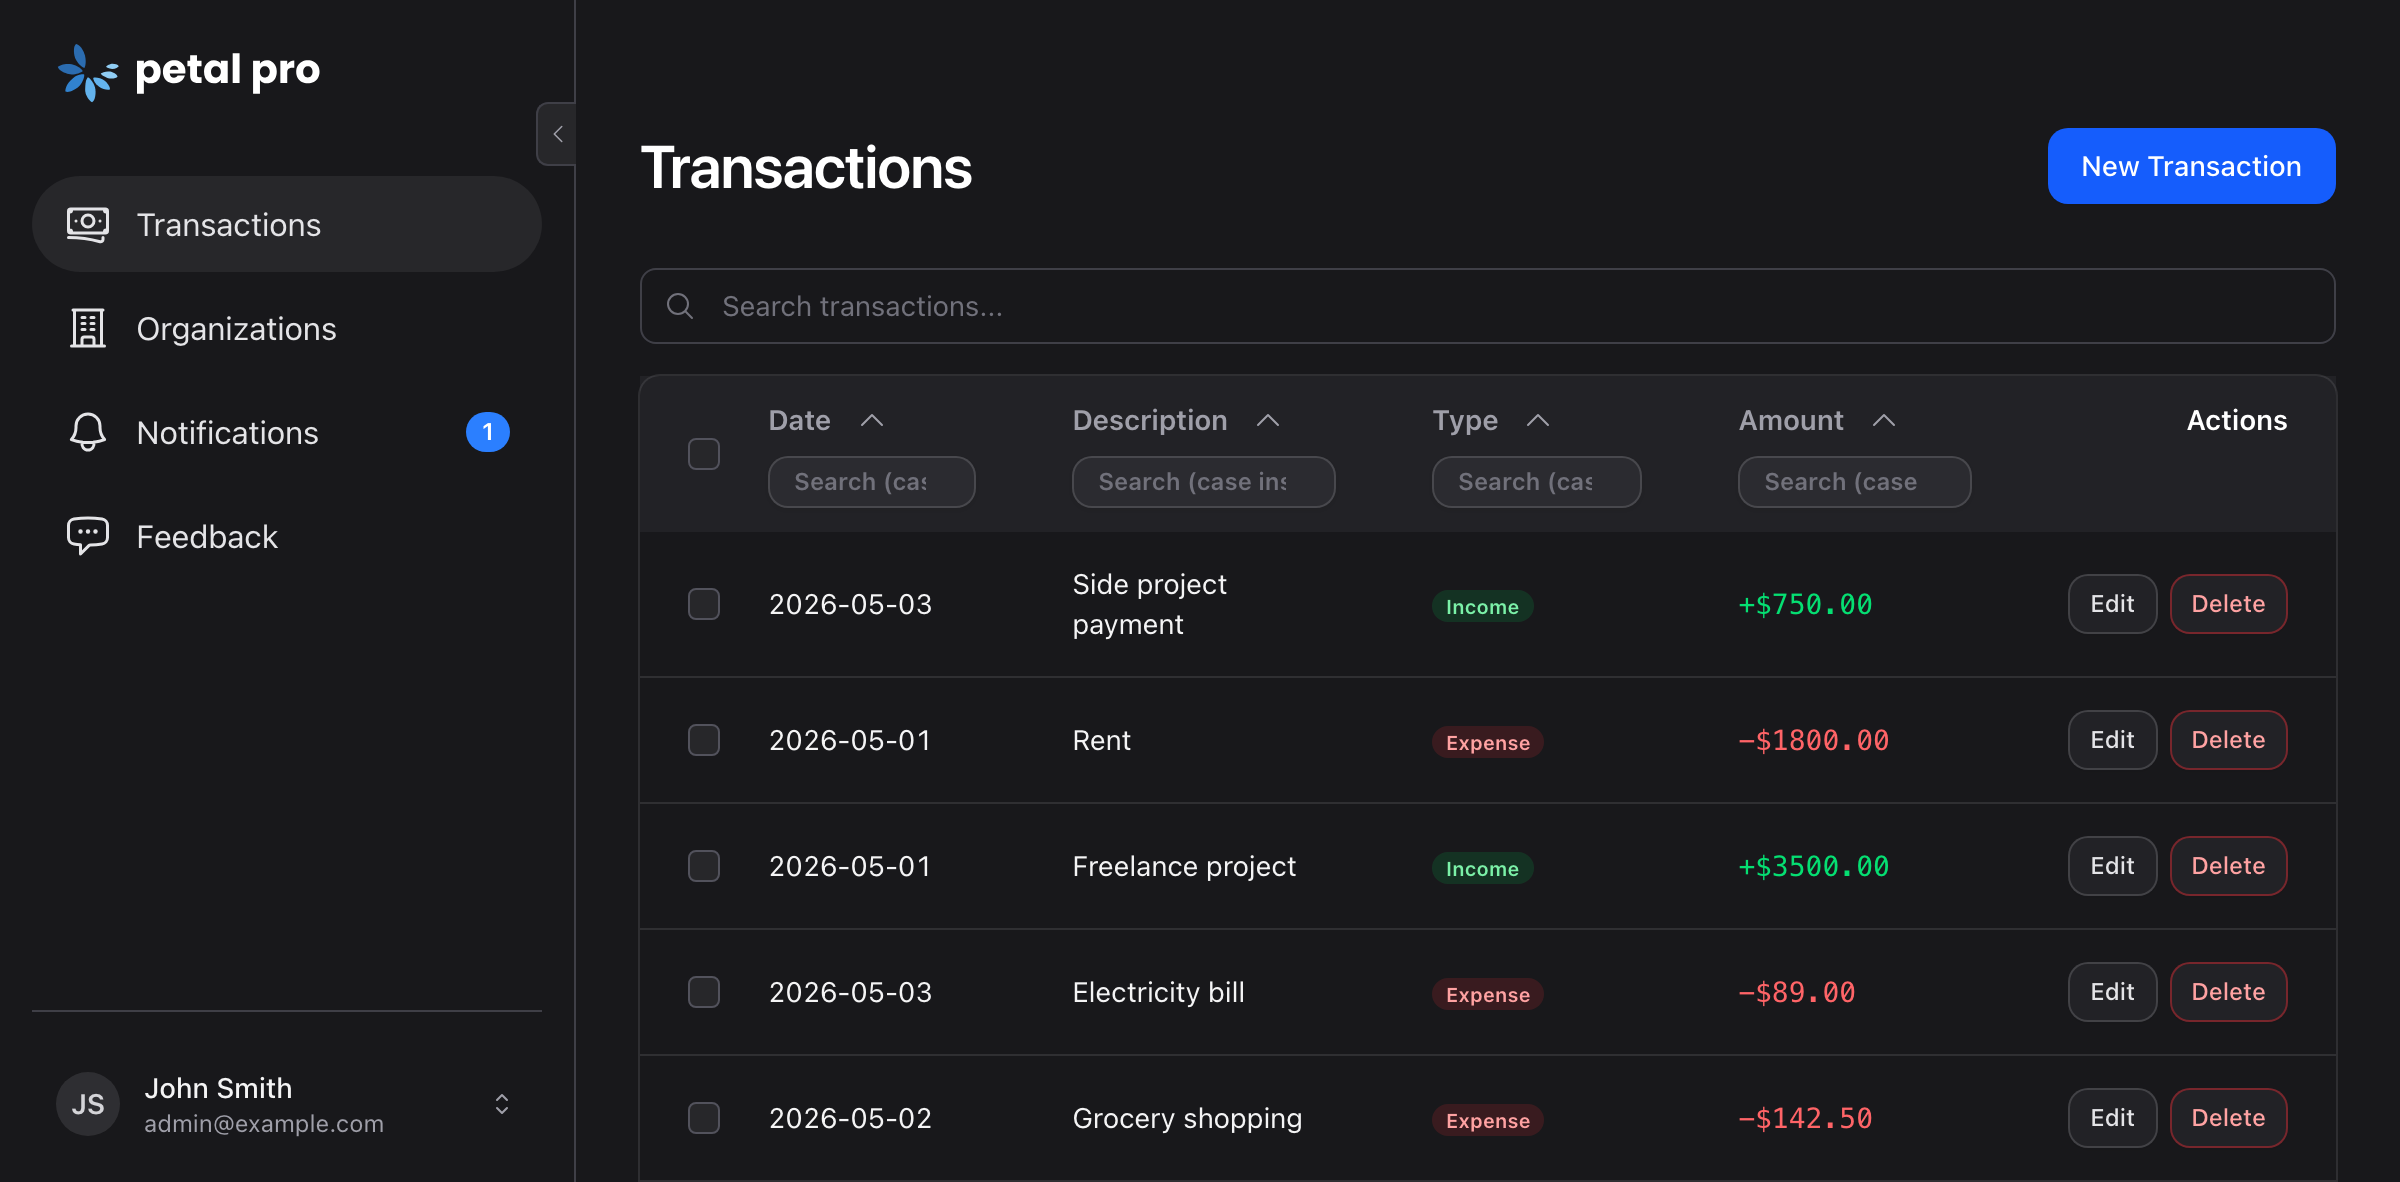Click the petal pro wordmark
This screenshot has width=2400, height=1182.
pos(228,70)
